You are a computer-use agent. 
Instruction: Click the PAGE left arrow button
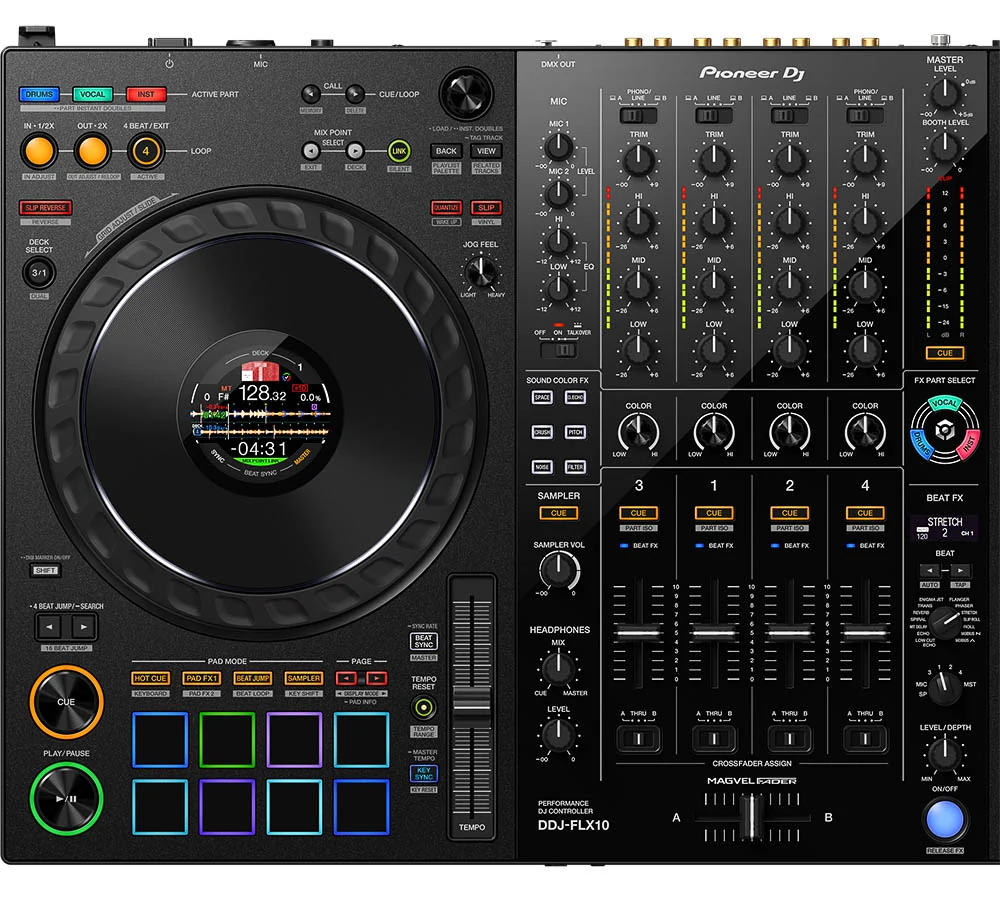pyautogui.click(x=346, y=679)
